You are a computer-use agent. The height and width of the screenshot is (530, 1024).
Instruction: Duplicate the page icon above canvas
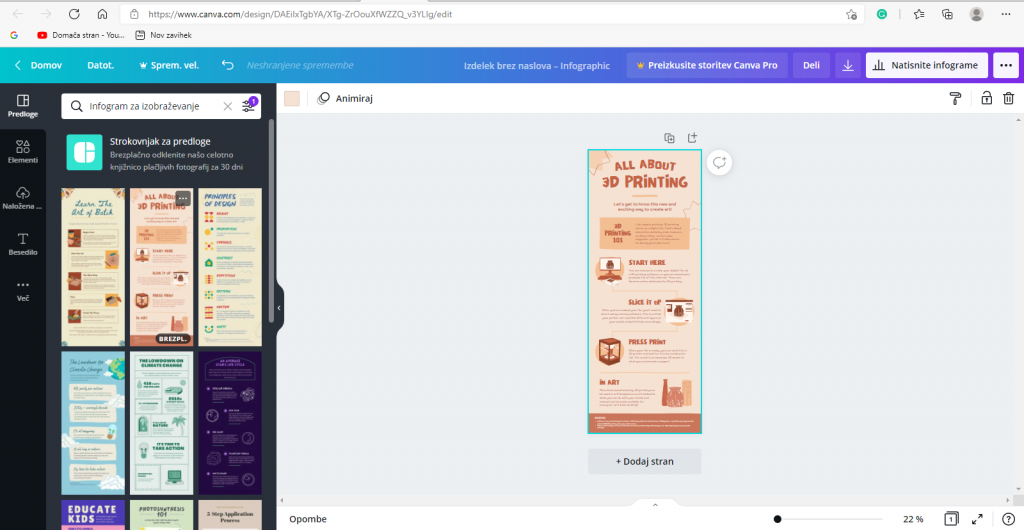669,138
